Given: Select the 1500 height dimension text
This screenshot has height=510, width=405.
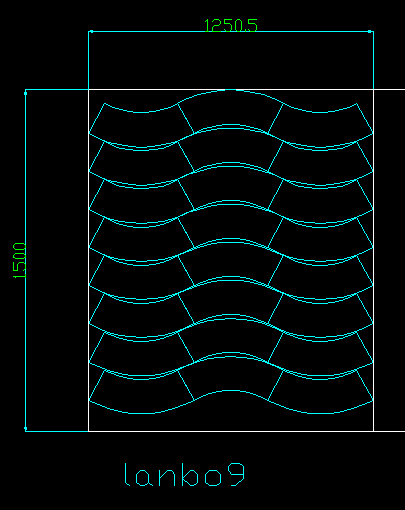Looking at the screenshot, I should [19, 261].
